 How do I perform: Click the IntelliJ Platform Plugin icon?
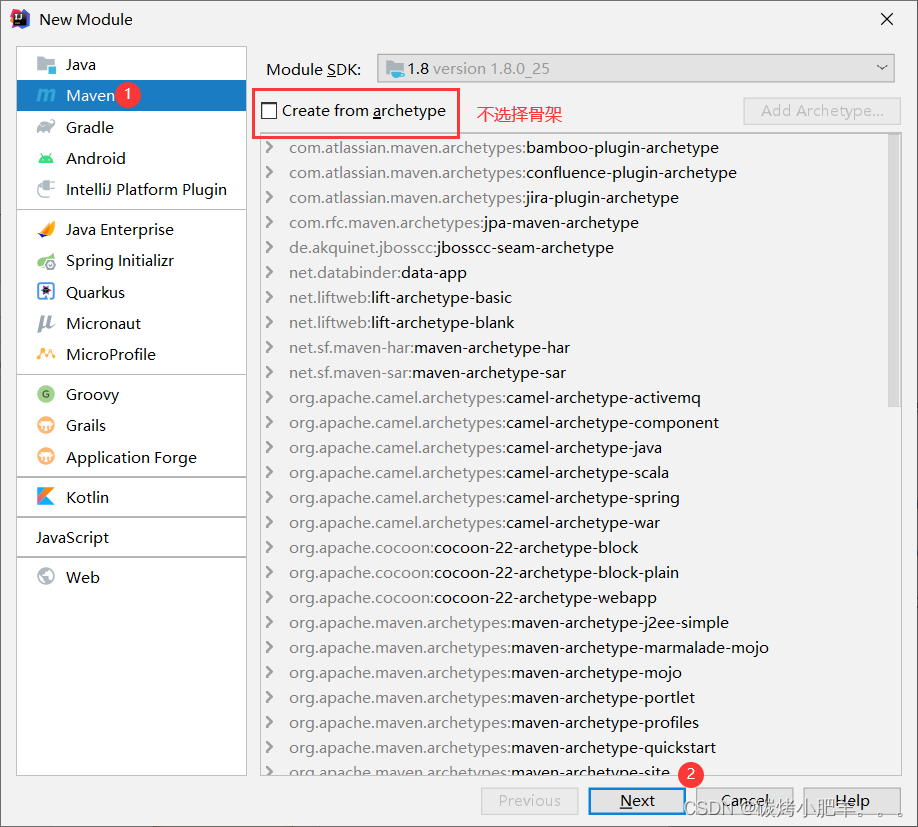click(x=46, y=190)
